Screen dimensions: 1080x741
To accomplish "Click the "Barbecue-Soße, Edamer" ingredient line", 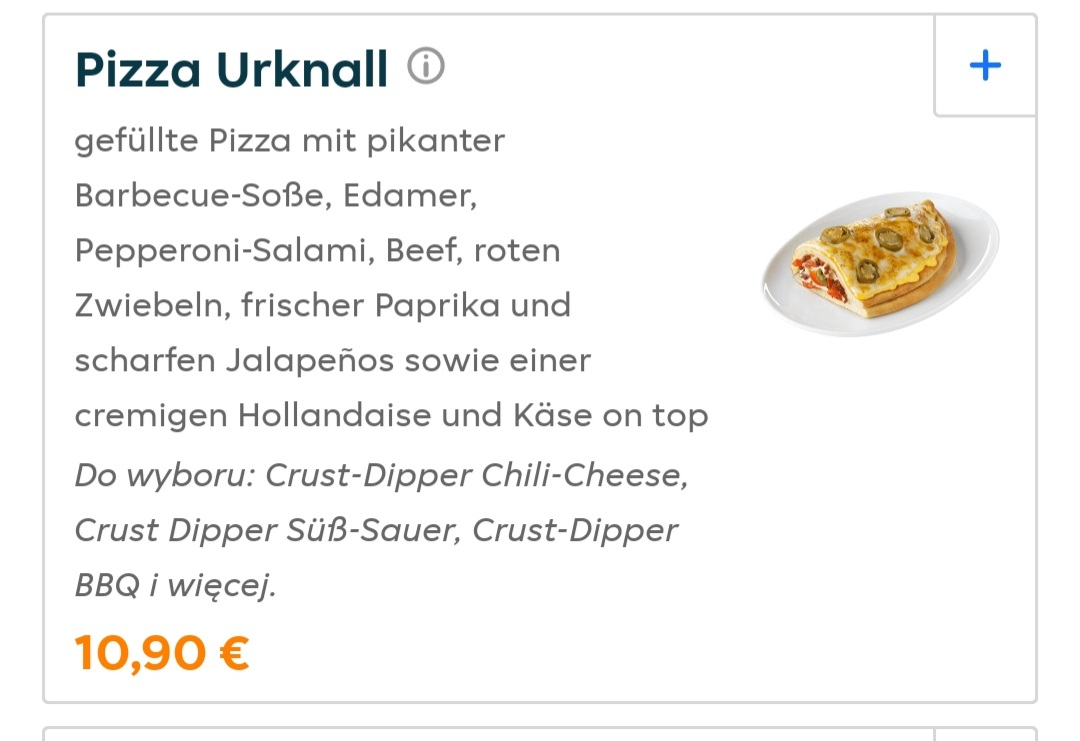I will click(x=275, y=195).
